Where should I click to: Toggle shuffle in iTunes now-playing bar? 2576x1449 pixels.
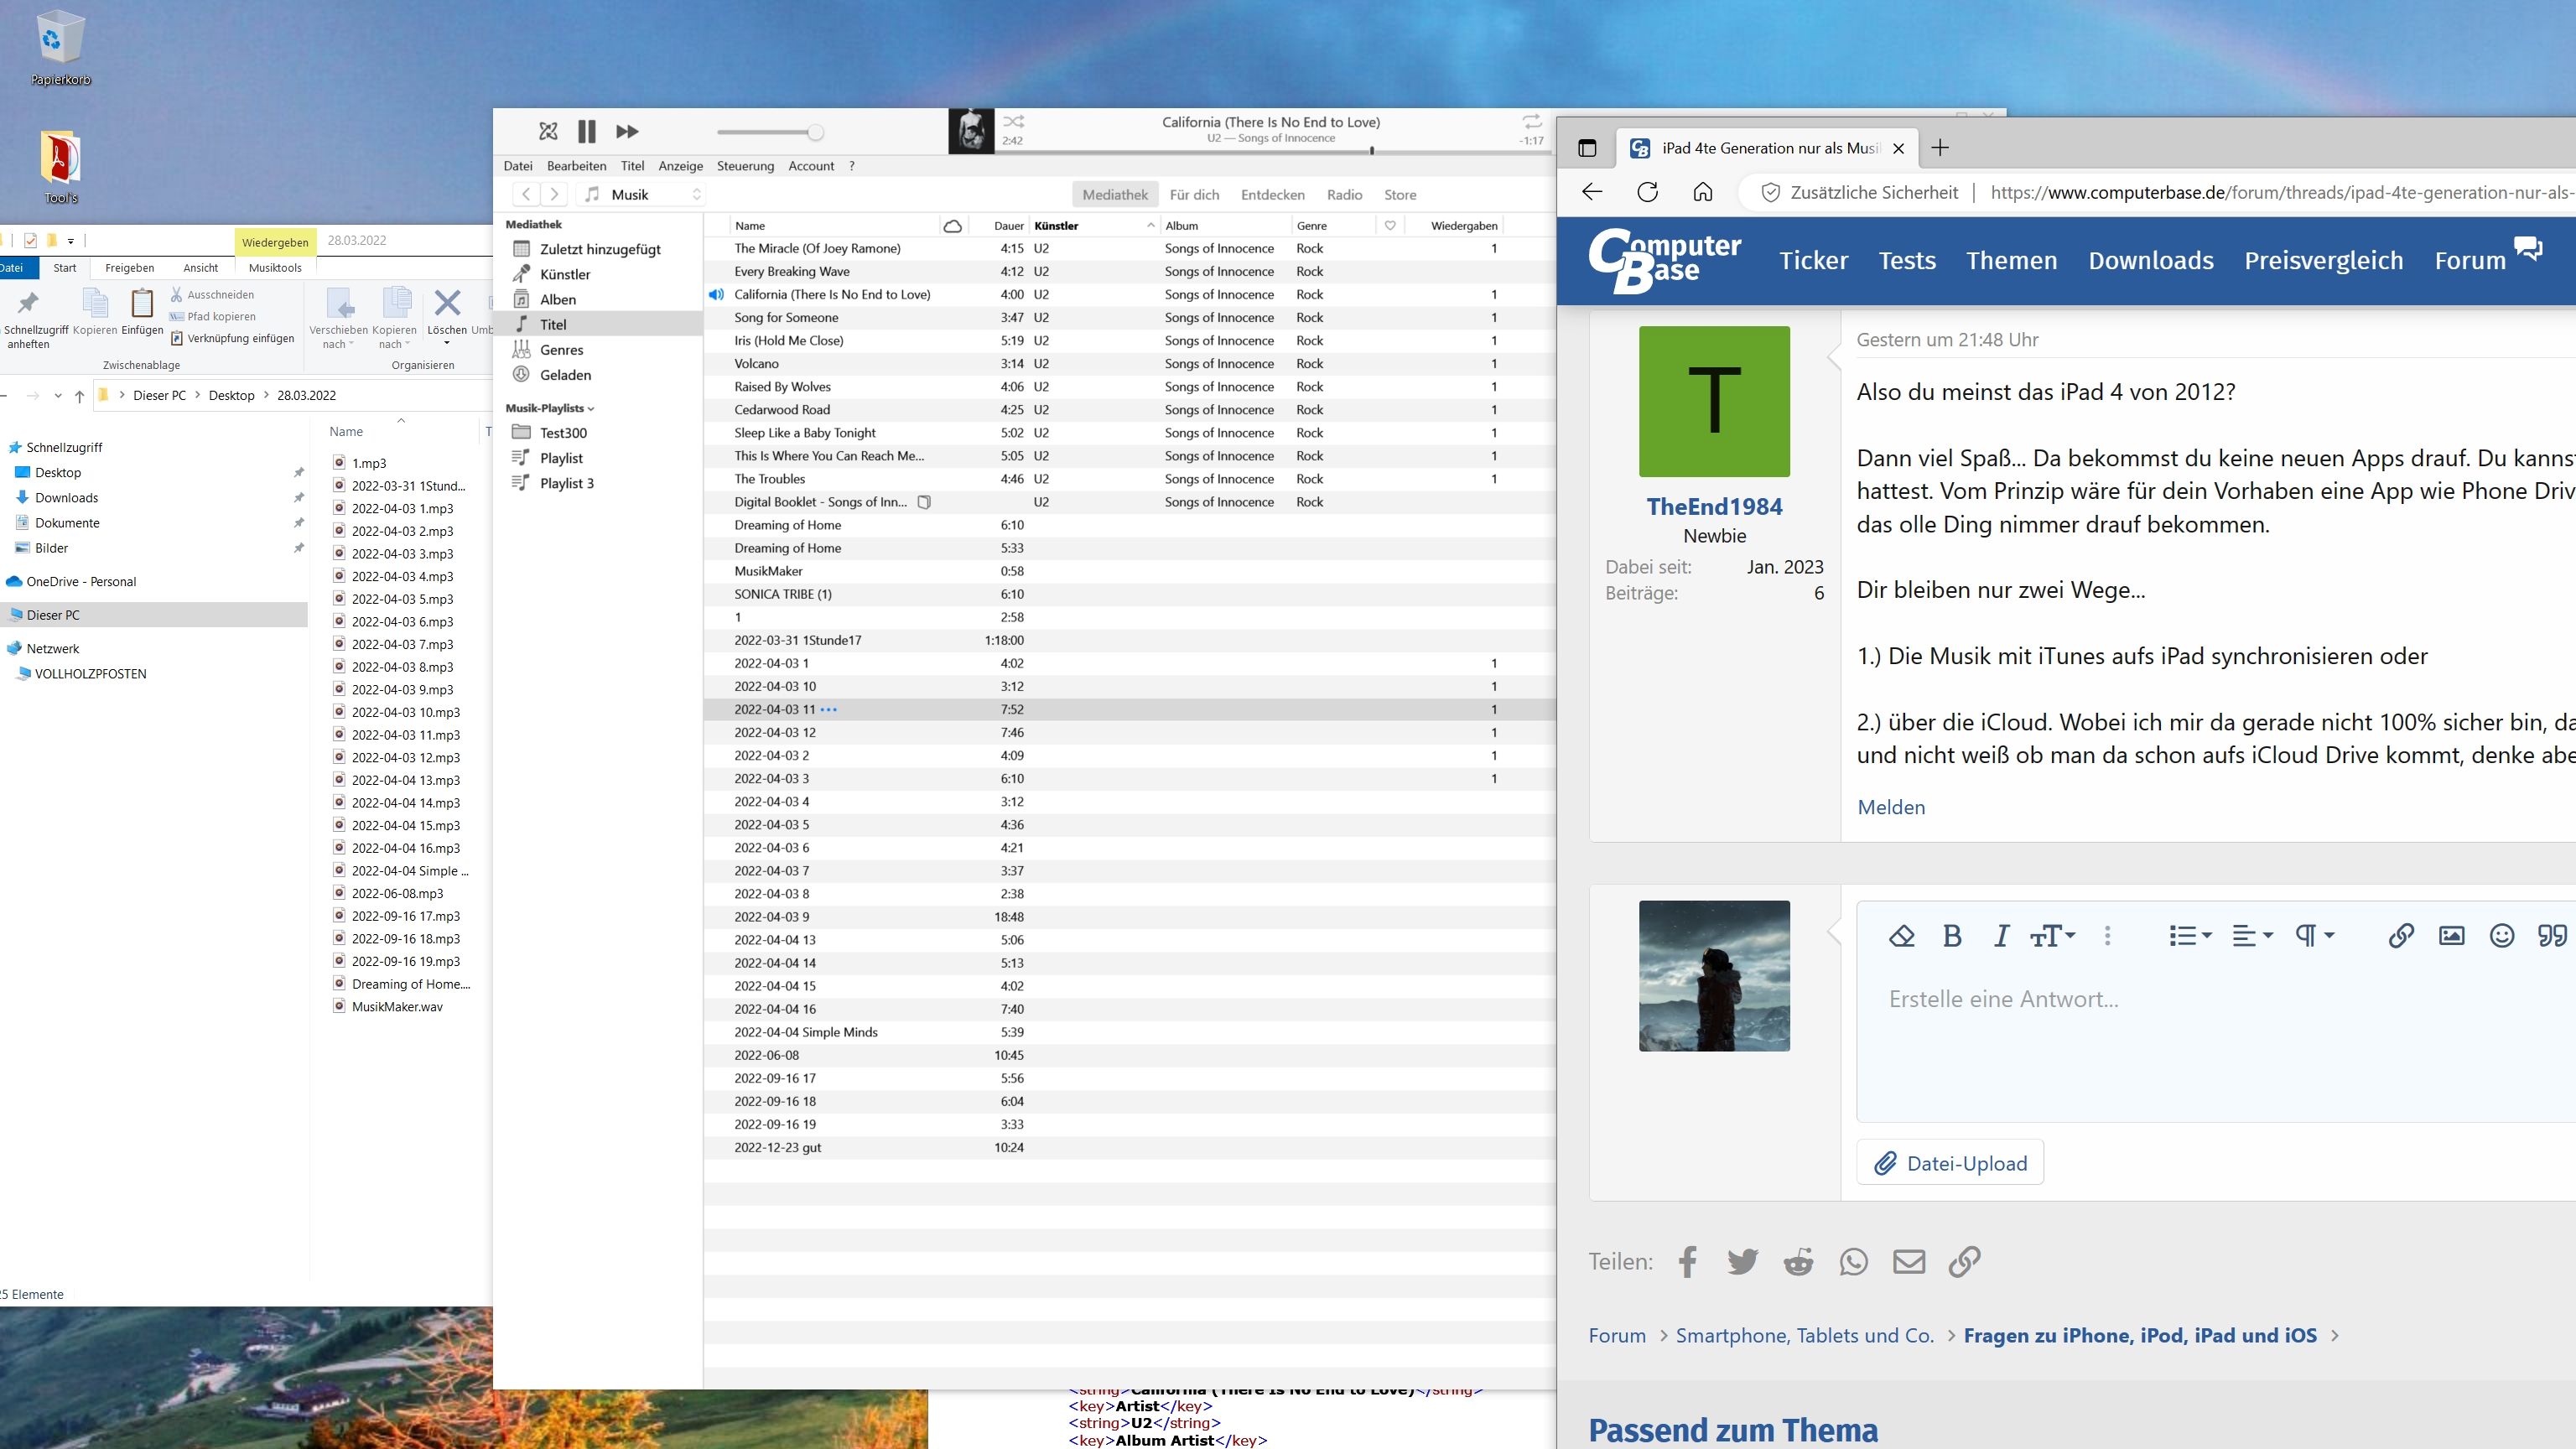pyautogui.click(x=1013, y=121)
